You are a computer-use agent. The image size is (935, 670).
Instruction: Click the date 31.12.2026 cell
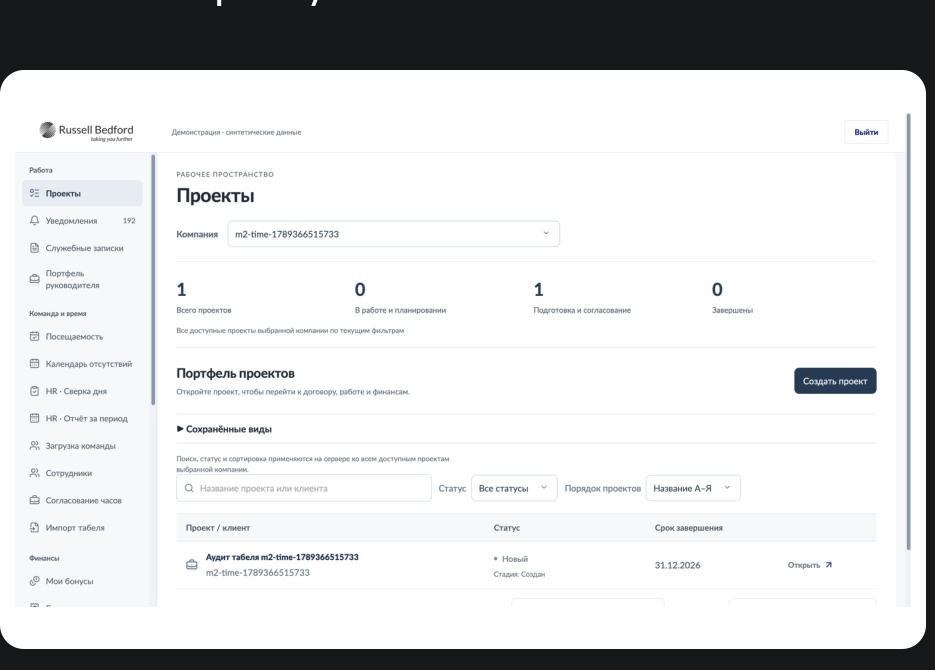pos(677,565)
